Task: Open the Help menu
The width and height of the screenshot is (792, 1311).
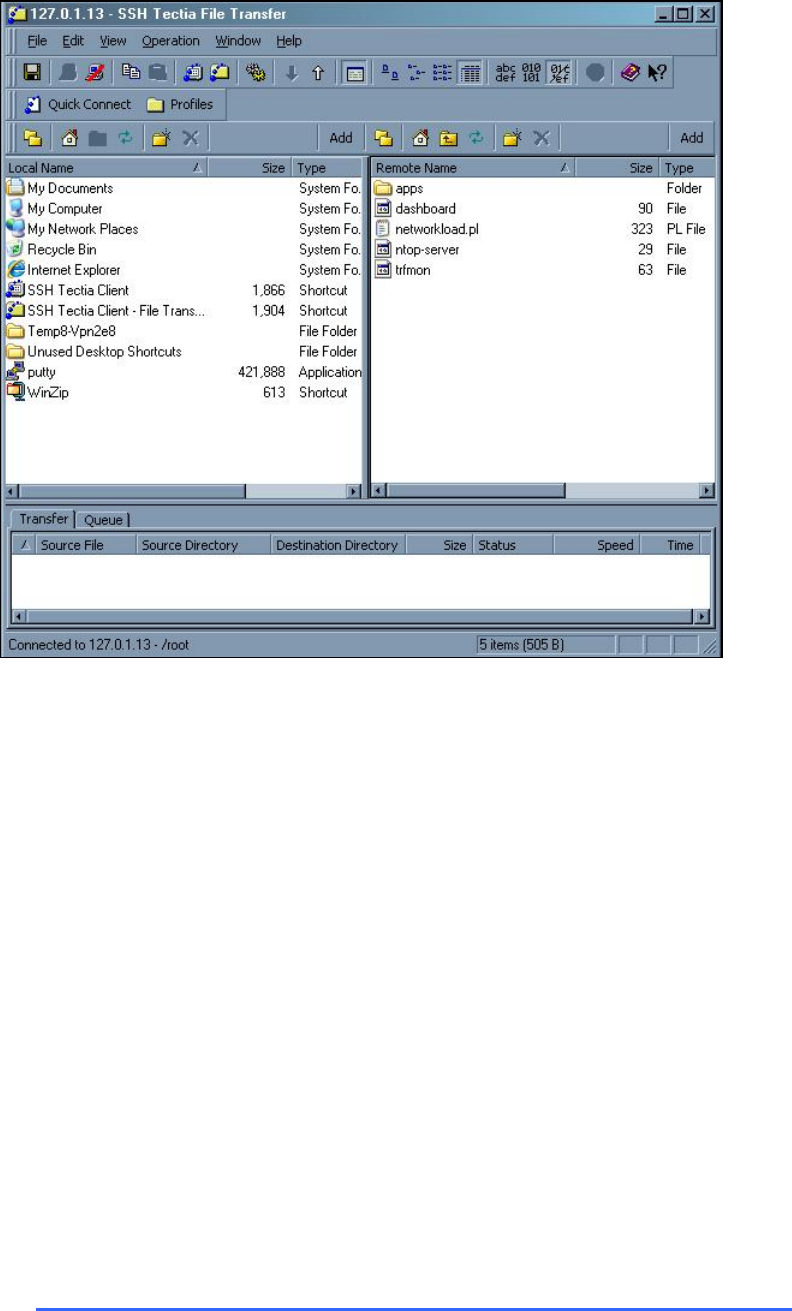Action: (289, 41)
